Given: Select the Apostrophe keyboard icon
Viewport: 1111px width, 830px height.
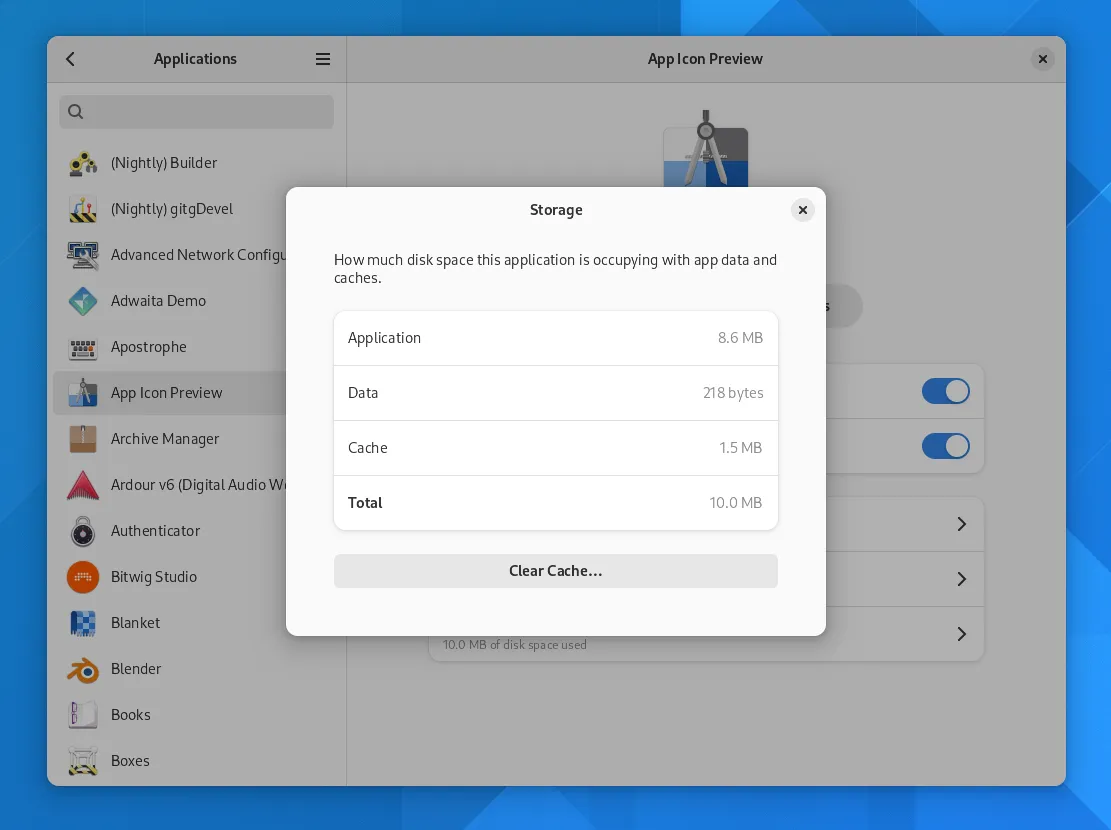Looking at the screenshot, I should click(83, 347).
